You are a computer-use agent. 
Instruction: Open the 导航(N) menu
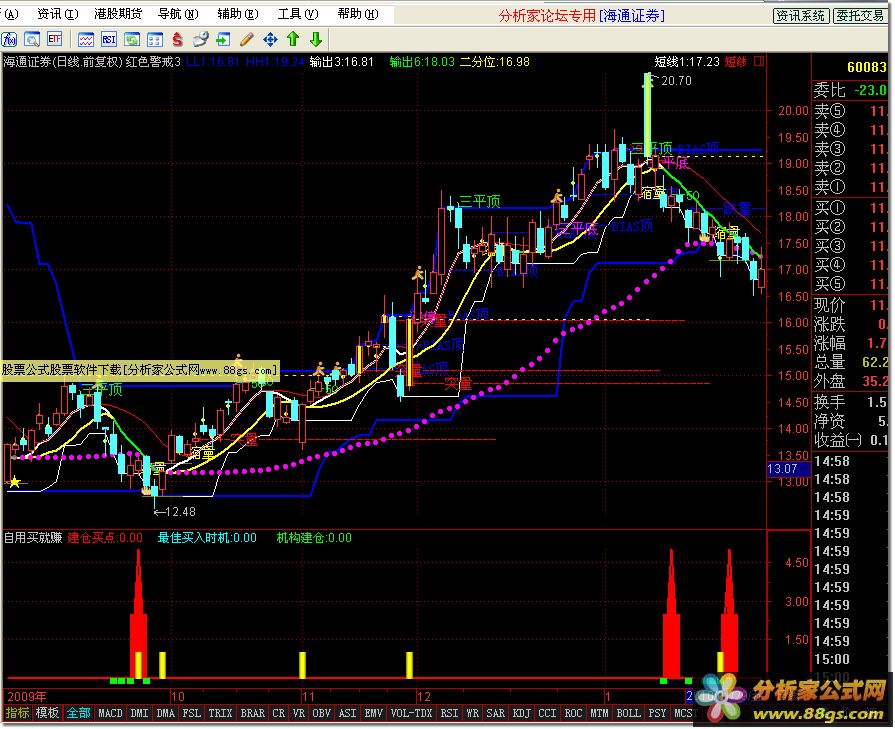pos(178,14)
